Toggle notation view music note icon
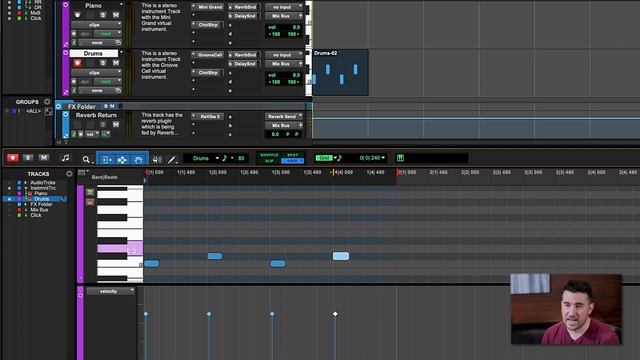The image size is (640, 360). click(x=65, y=158)
